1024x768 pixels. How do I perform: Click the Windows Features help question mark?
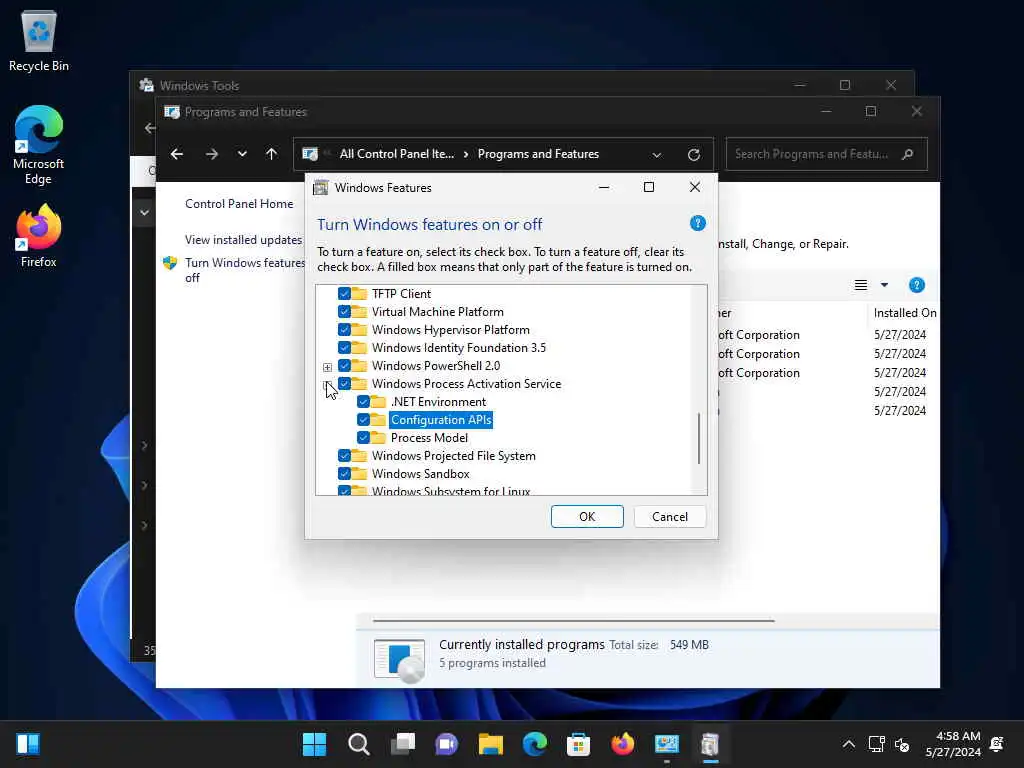[x=697, y=223]
